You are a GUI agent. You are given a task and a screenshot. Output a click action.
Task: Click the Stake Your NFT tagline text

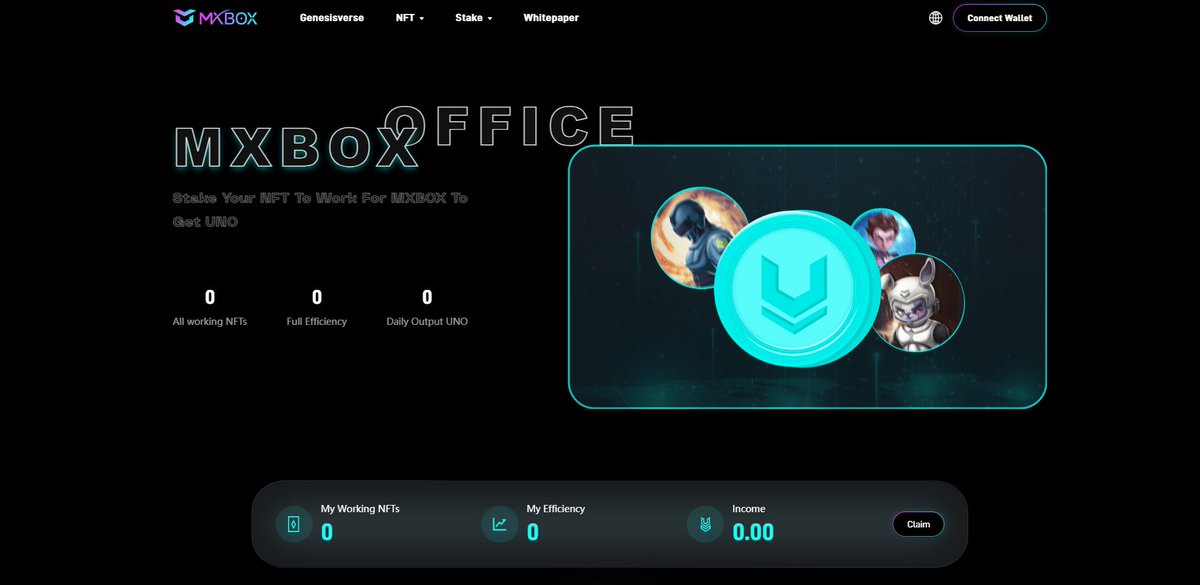320,209
